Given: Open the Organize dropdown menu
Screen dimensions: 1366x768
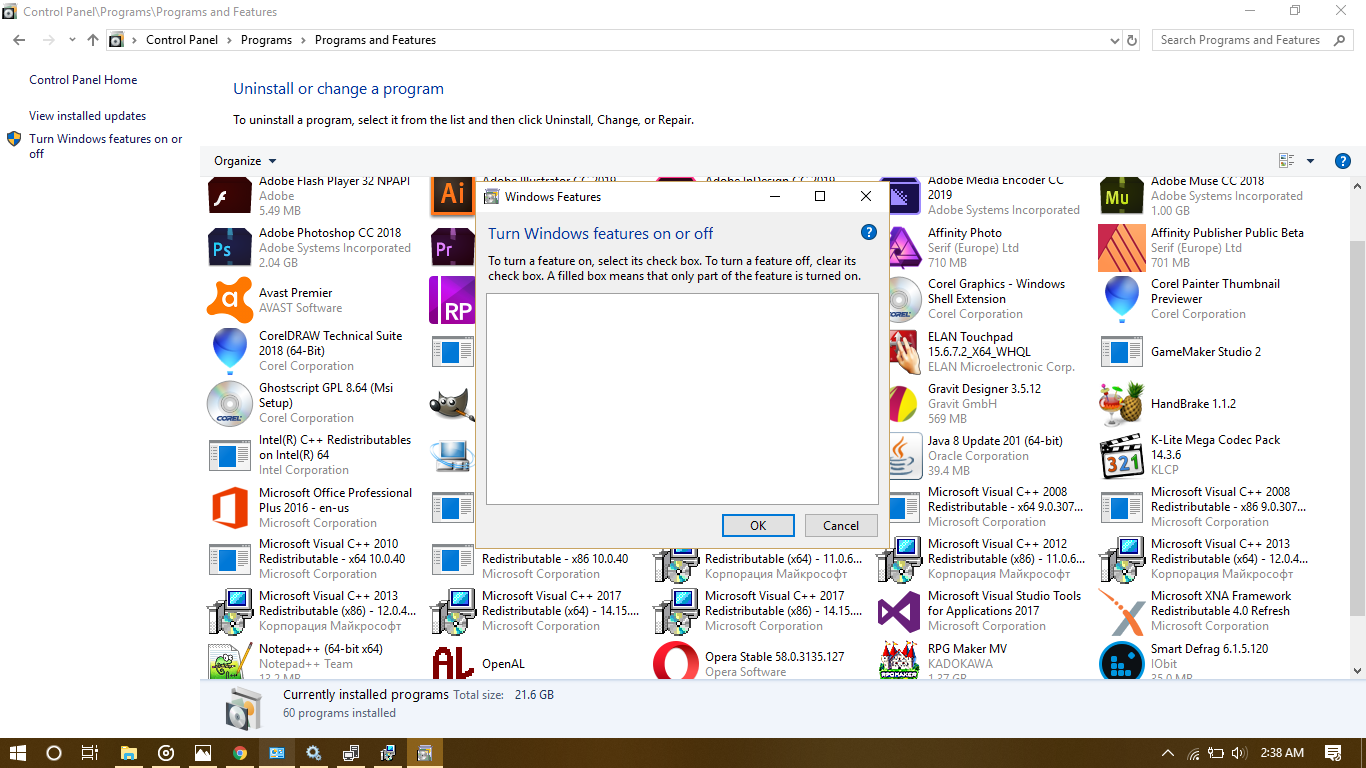Looking at the screenshot, I should [245, 161].
